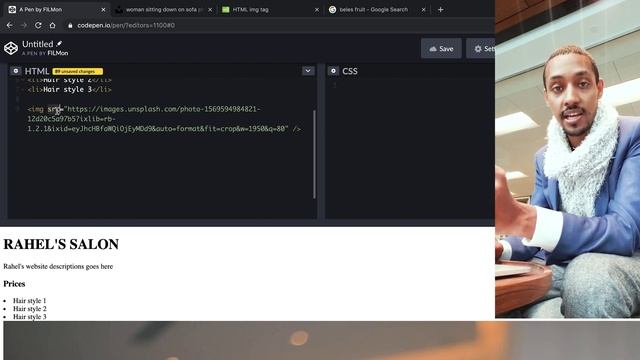The image size is (640, 360).
Task: Click the unsaved changes badge
Action: tap(78, 71)
